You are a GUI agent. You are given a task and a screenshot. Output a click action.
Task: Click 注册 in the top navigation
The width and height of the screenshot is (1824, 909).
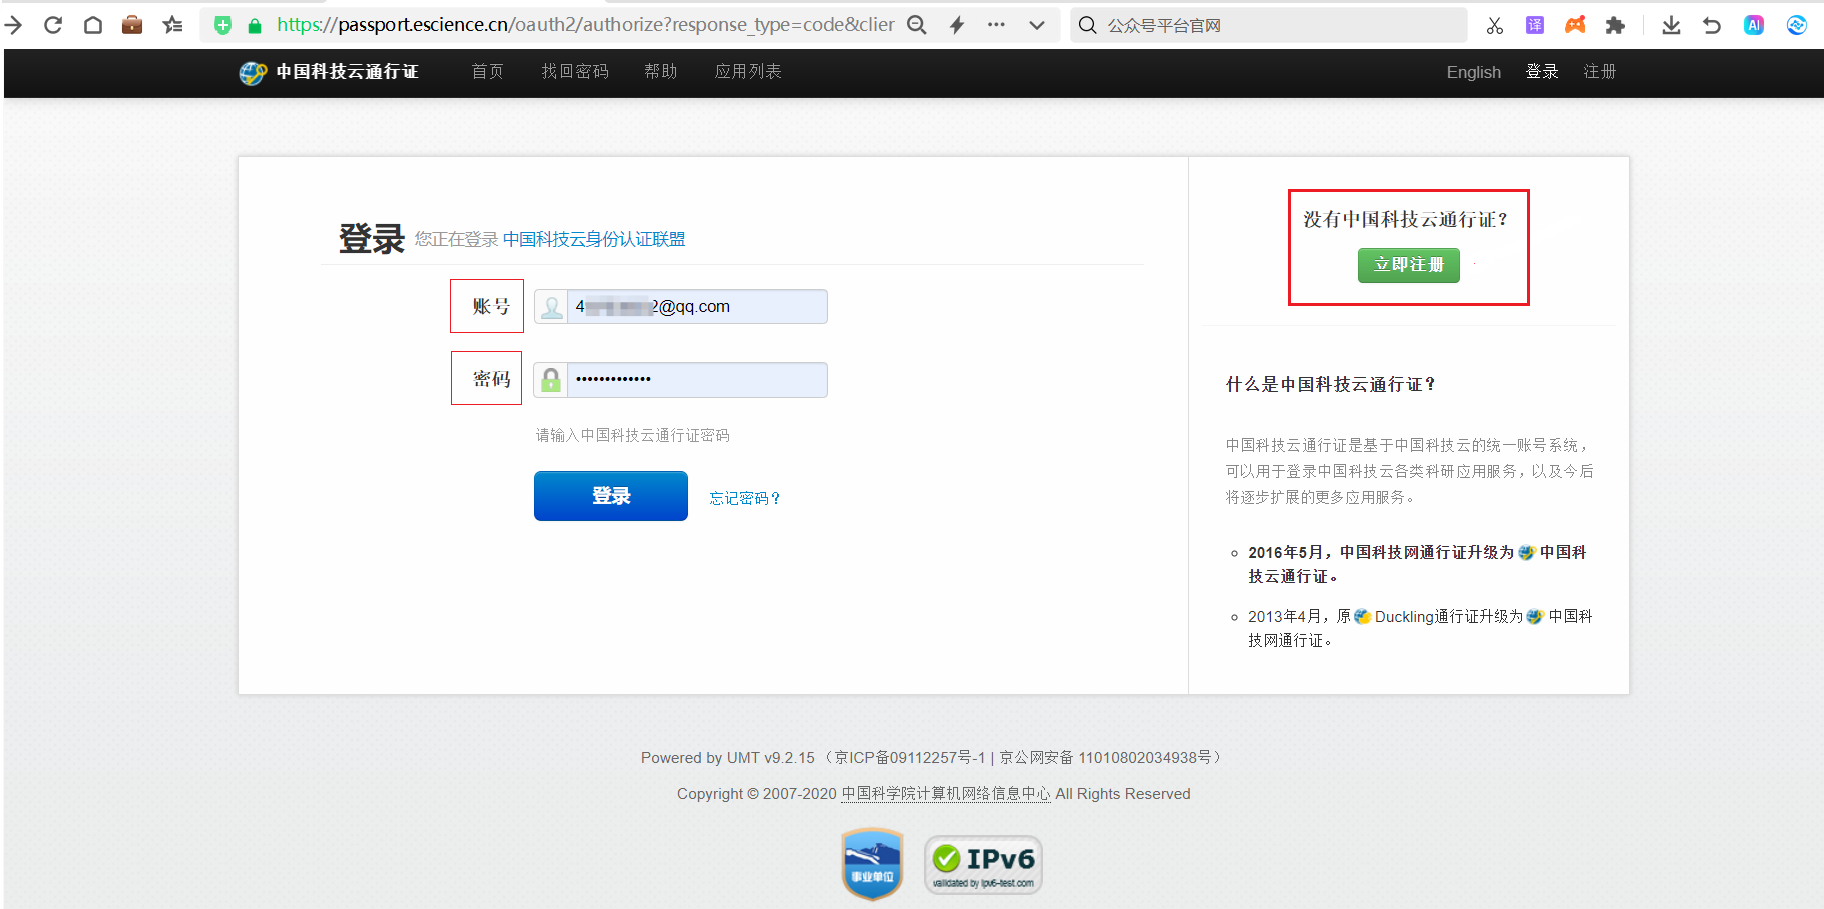(1600, 72)
